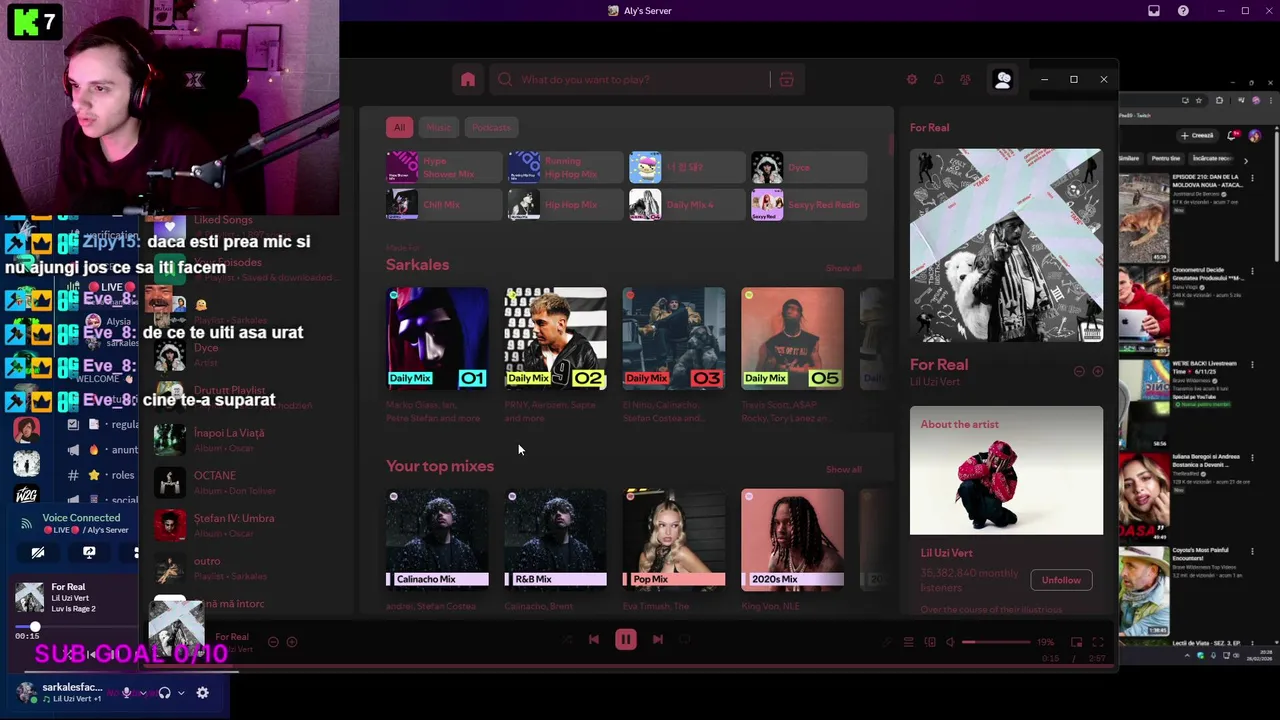Viewport: 1280px width, 720px height.
Task: Pause playback in Spotify player bar
Action: (x=626, y=640)
